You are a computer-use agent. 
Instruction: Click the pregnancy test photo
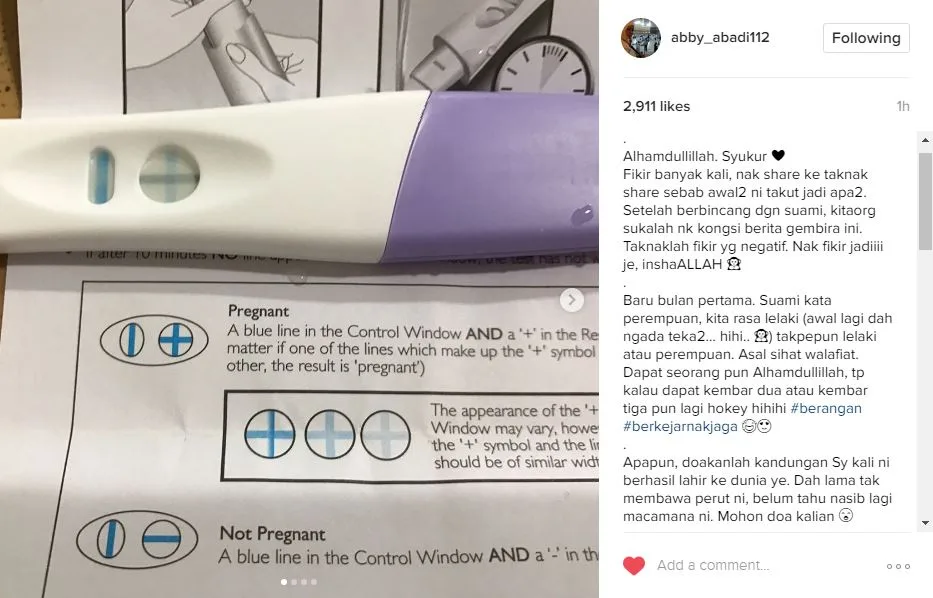pos(299,299)
